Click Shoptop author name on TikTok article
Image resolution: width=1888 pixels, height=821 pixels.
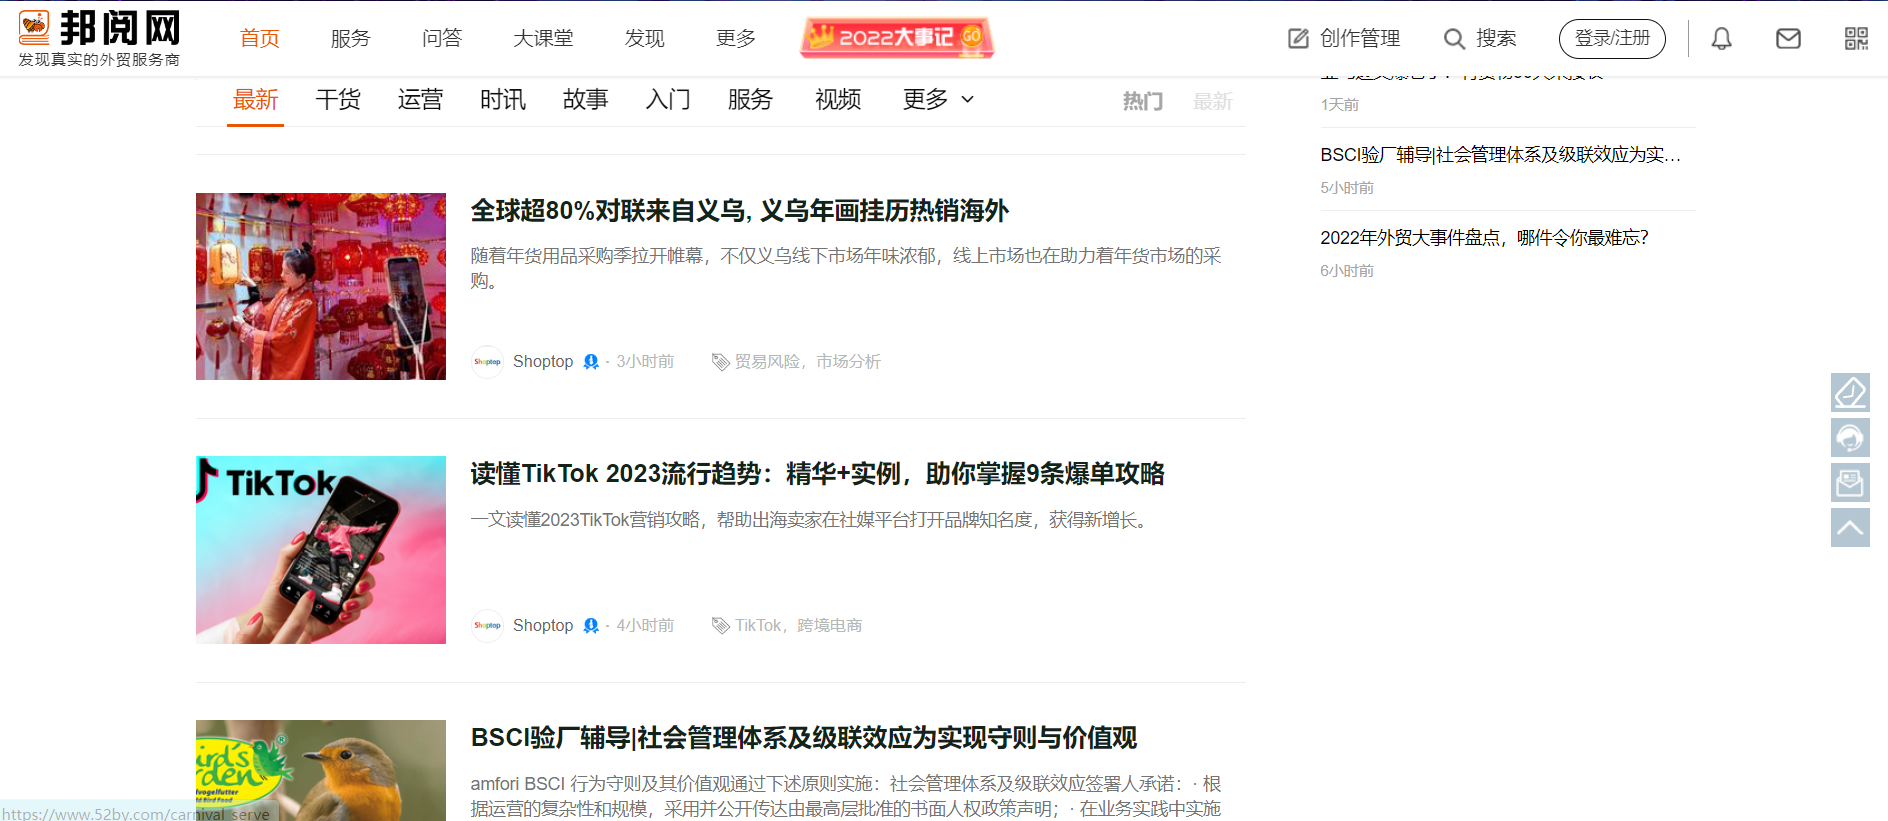point(543,625)
